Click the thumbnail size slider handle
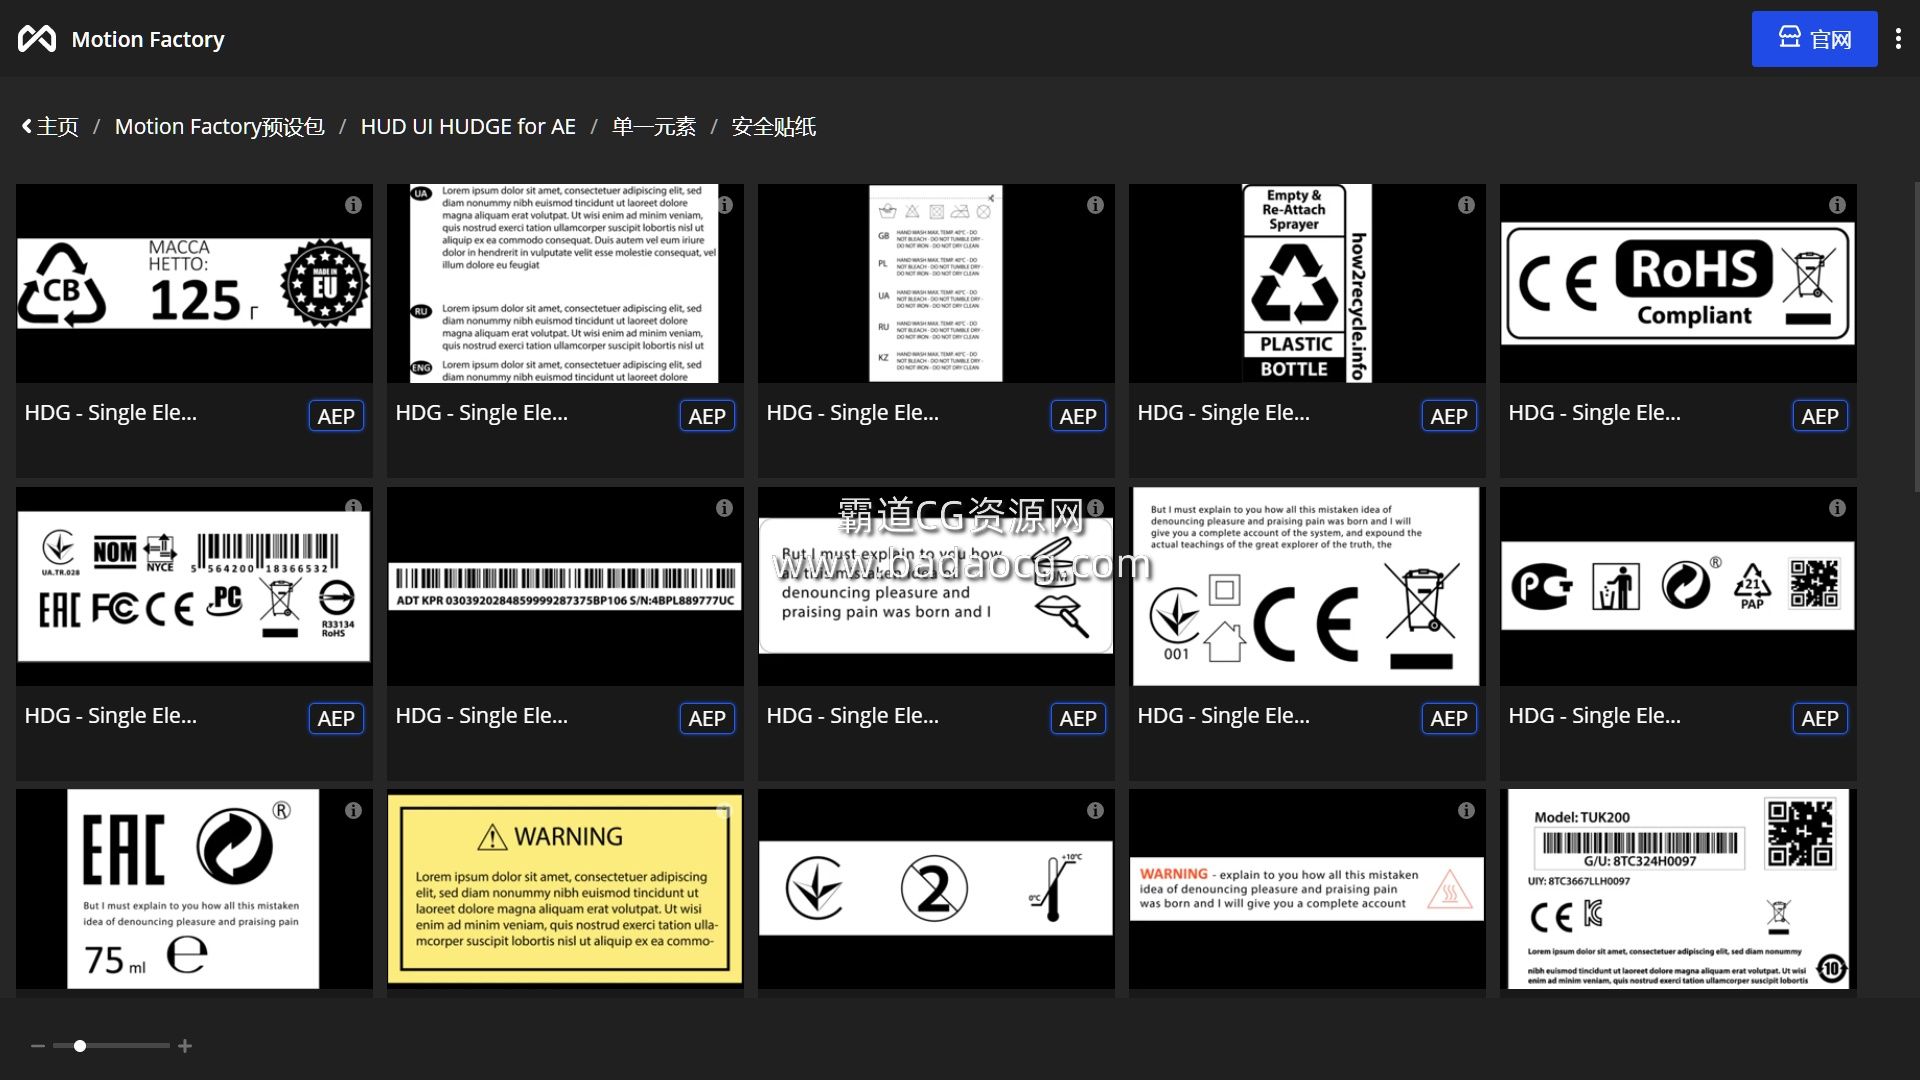The image size is (1920, 1080). tap(80, 1046)
